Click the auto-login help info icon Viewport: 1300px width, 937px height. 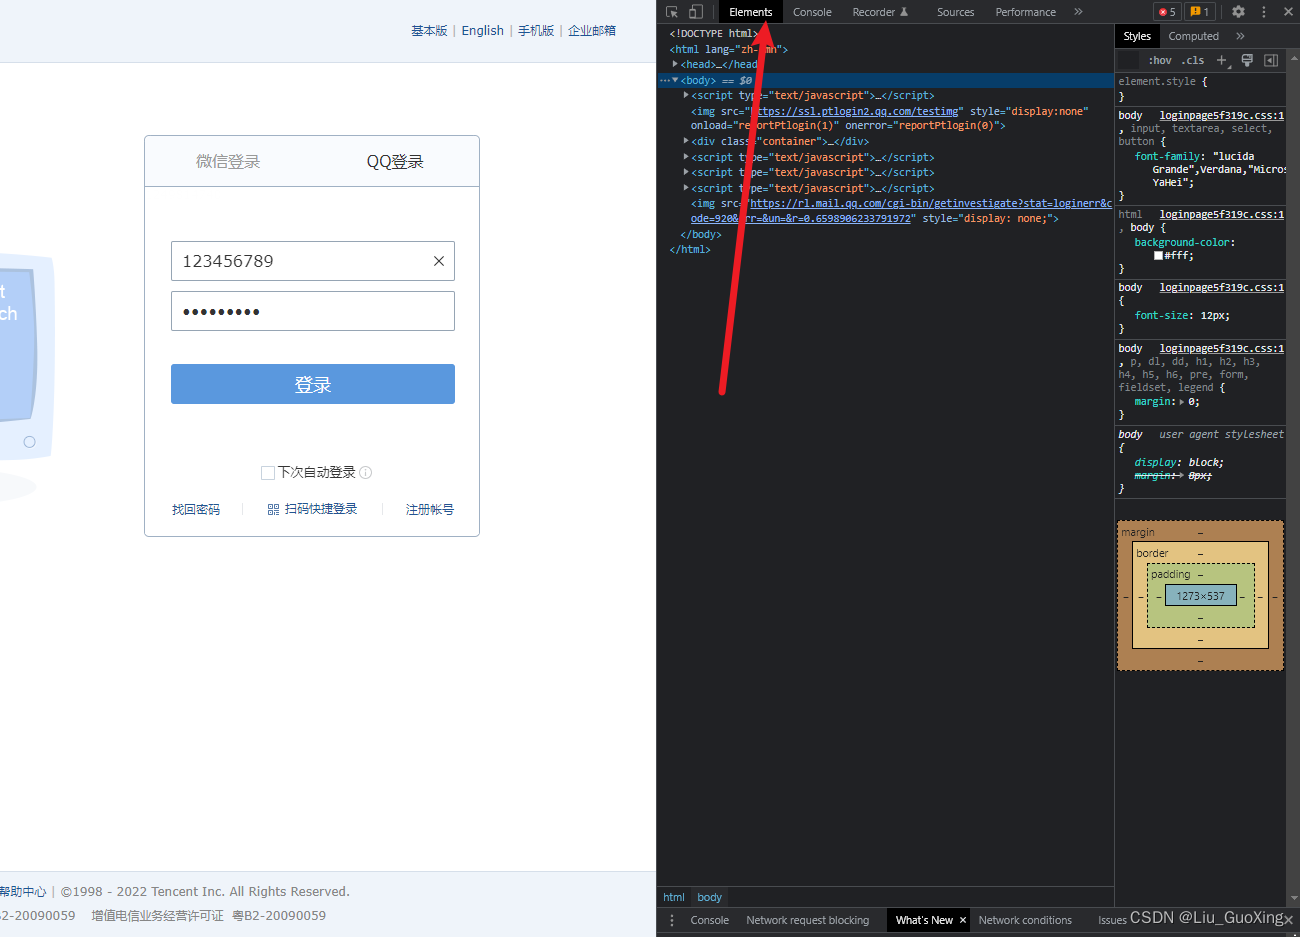366,472
